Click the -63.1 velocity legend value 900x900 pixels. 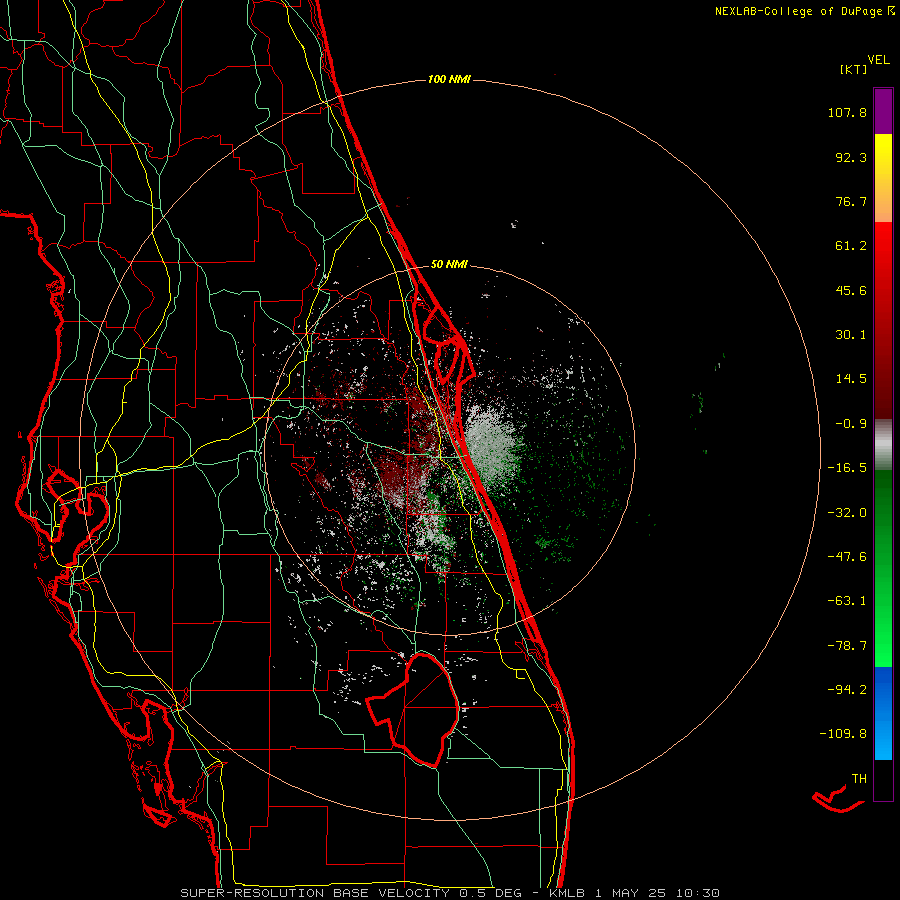click(x=847, y=601)
